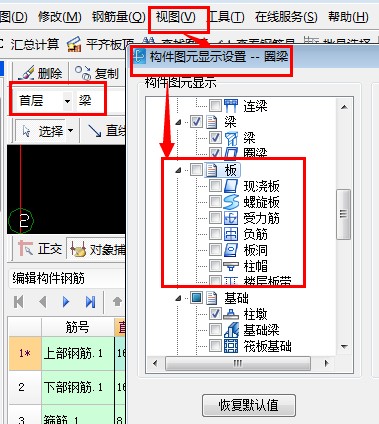Check the 柱帽 checkbox

[215, 265]
